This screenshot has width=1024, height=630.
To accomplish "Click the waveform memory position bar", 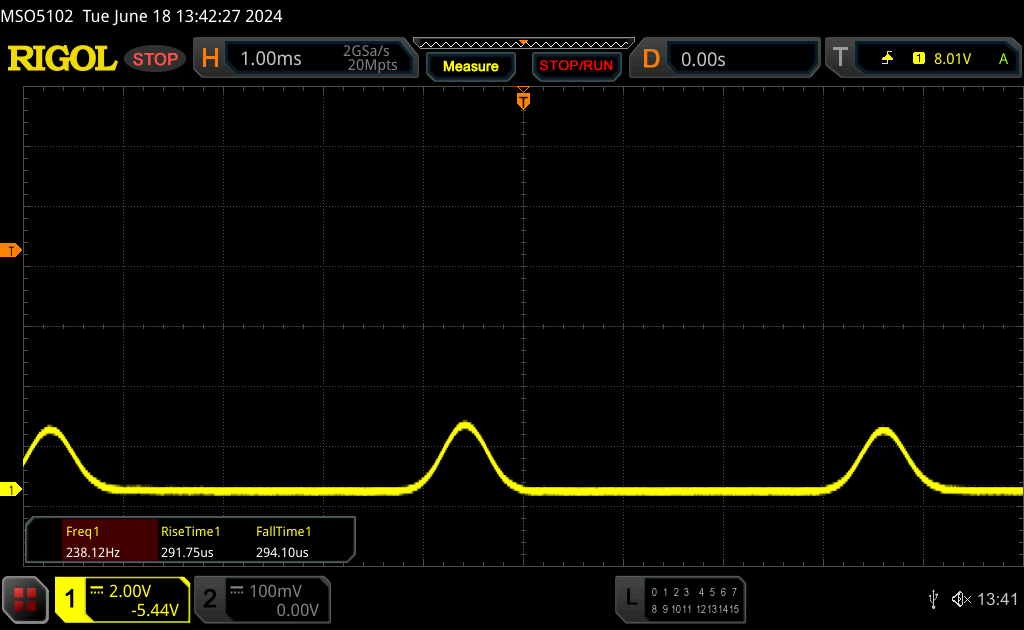I will pyautogui.click(x=524, y=44).
